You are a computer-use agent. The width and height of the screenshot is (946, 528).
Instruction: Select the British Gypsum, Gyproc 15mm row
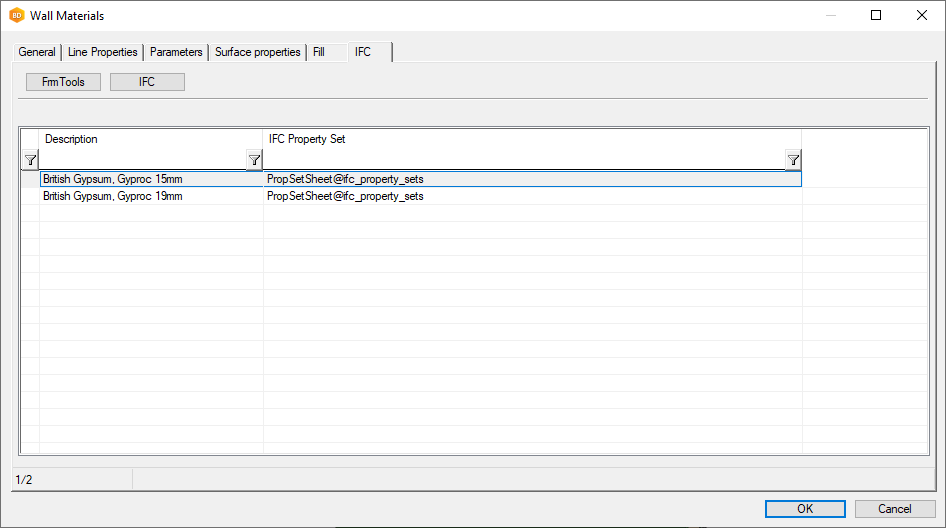tap(150, 179)
